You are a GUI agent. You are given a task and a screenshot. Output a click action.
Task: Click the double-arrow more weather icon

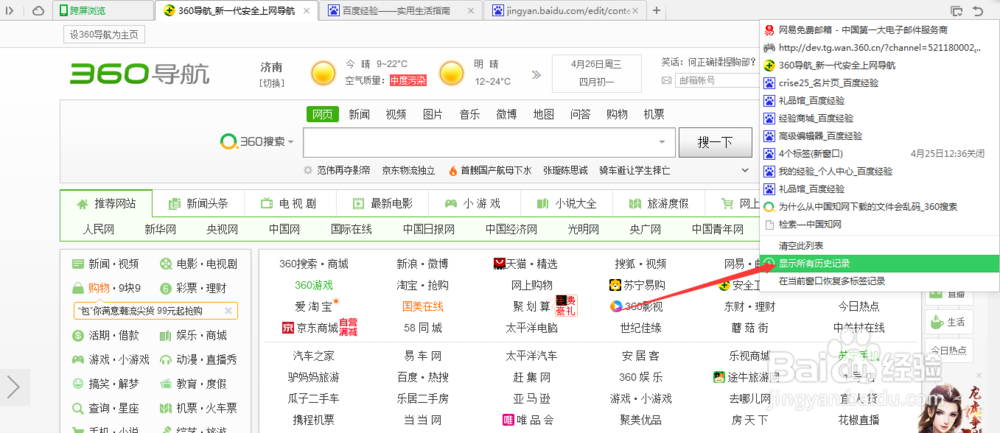[536, 75]
